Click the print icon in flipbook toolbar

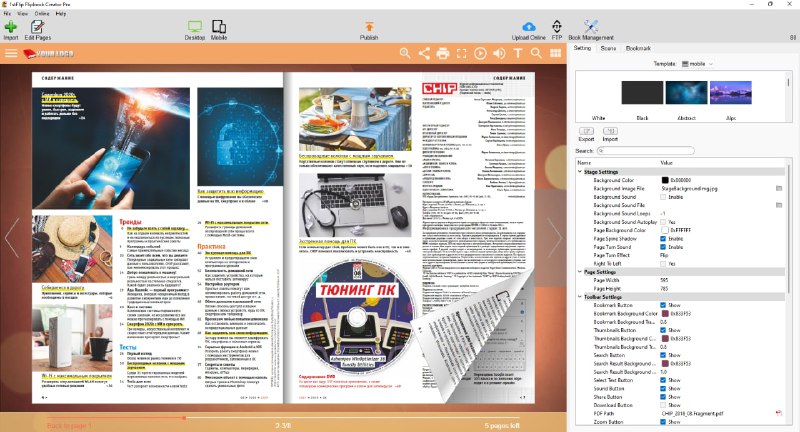[x=442, y=54]
